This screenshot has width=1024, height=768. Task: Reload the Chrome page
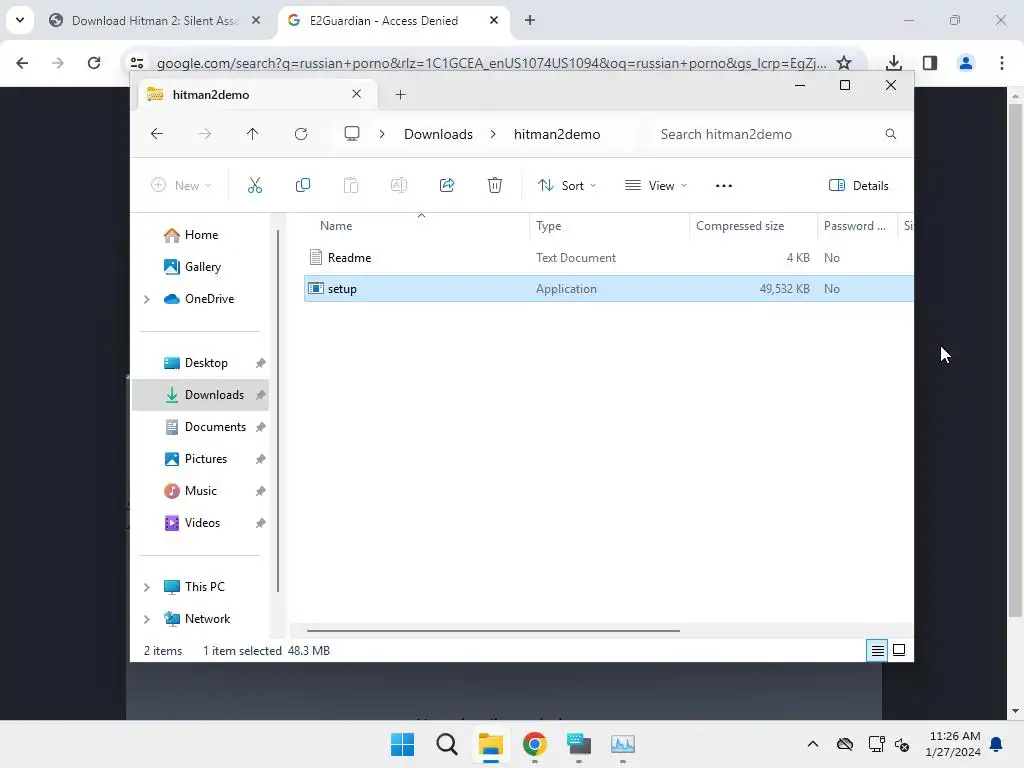click(94, 63)
